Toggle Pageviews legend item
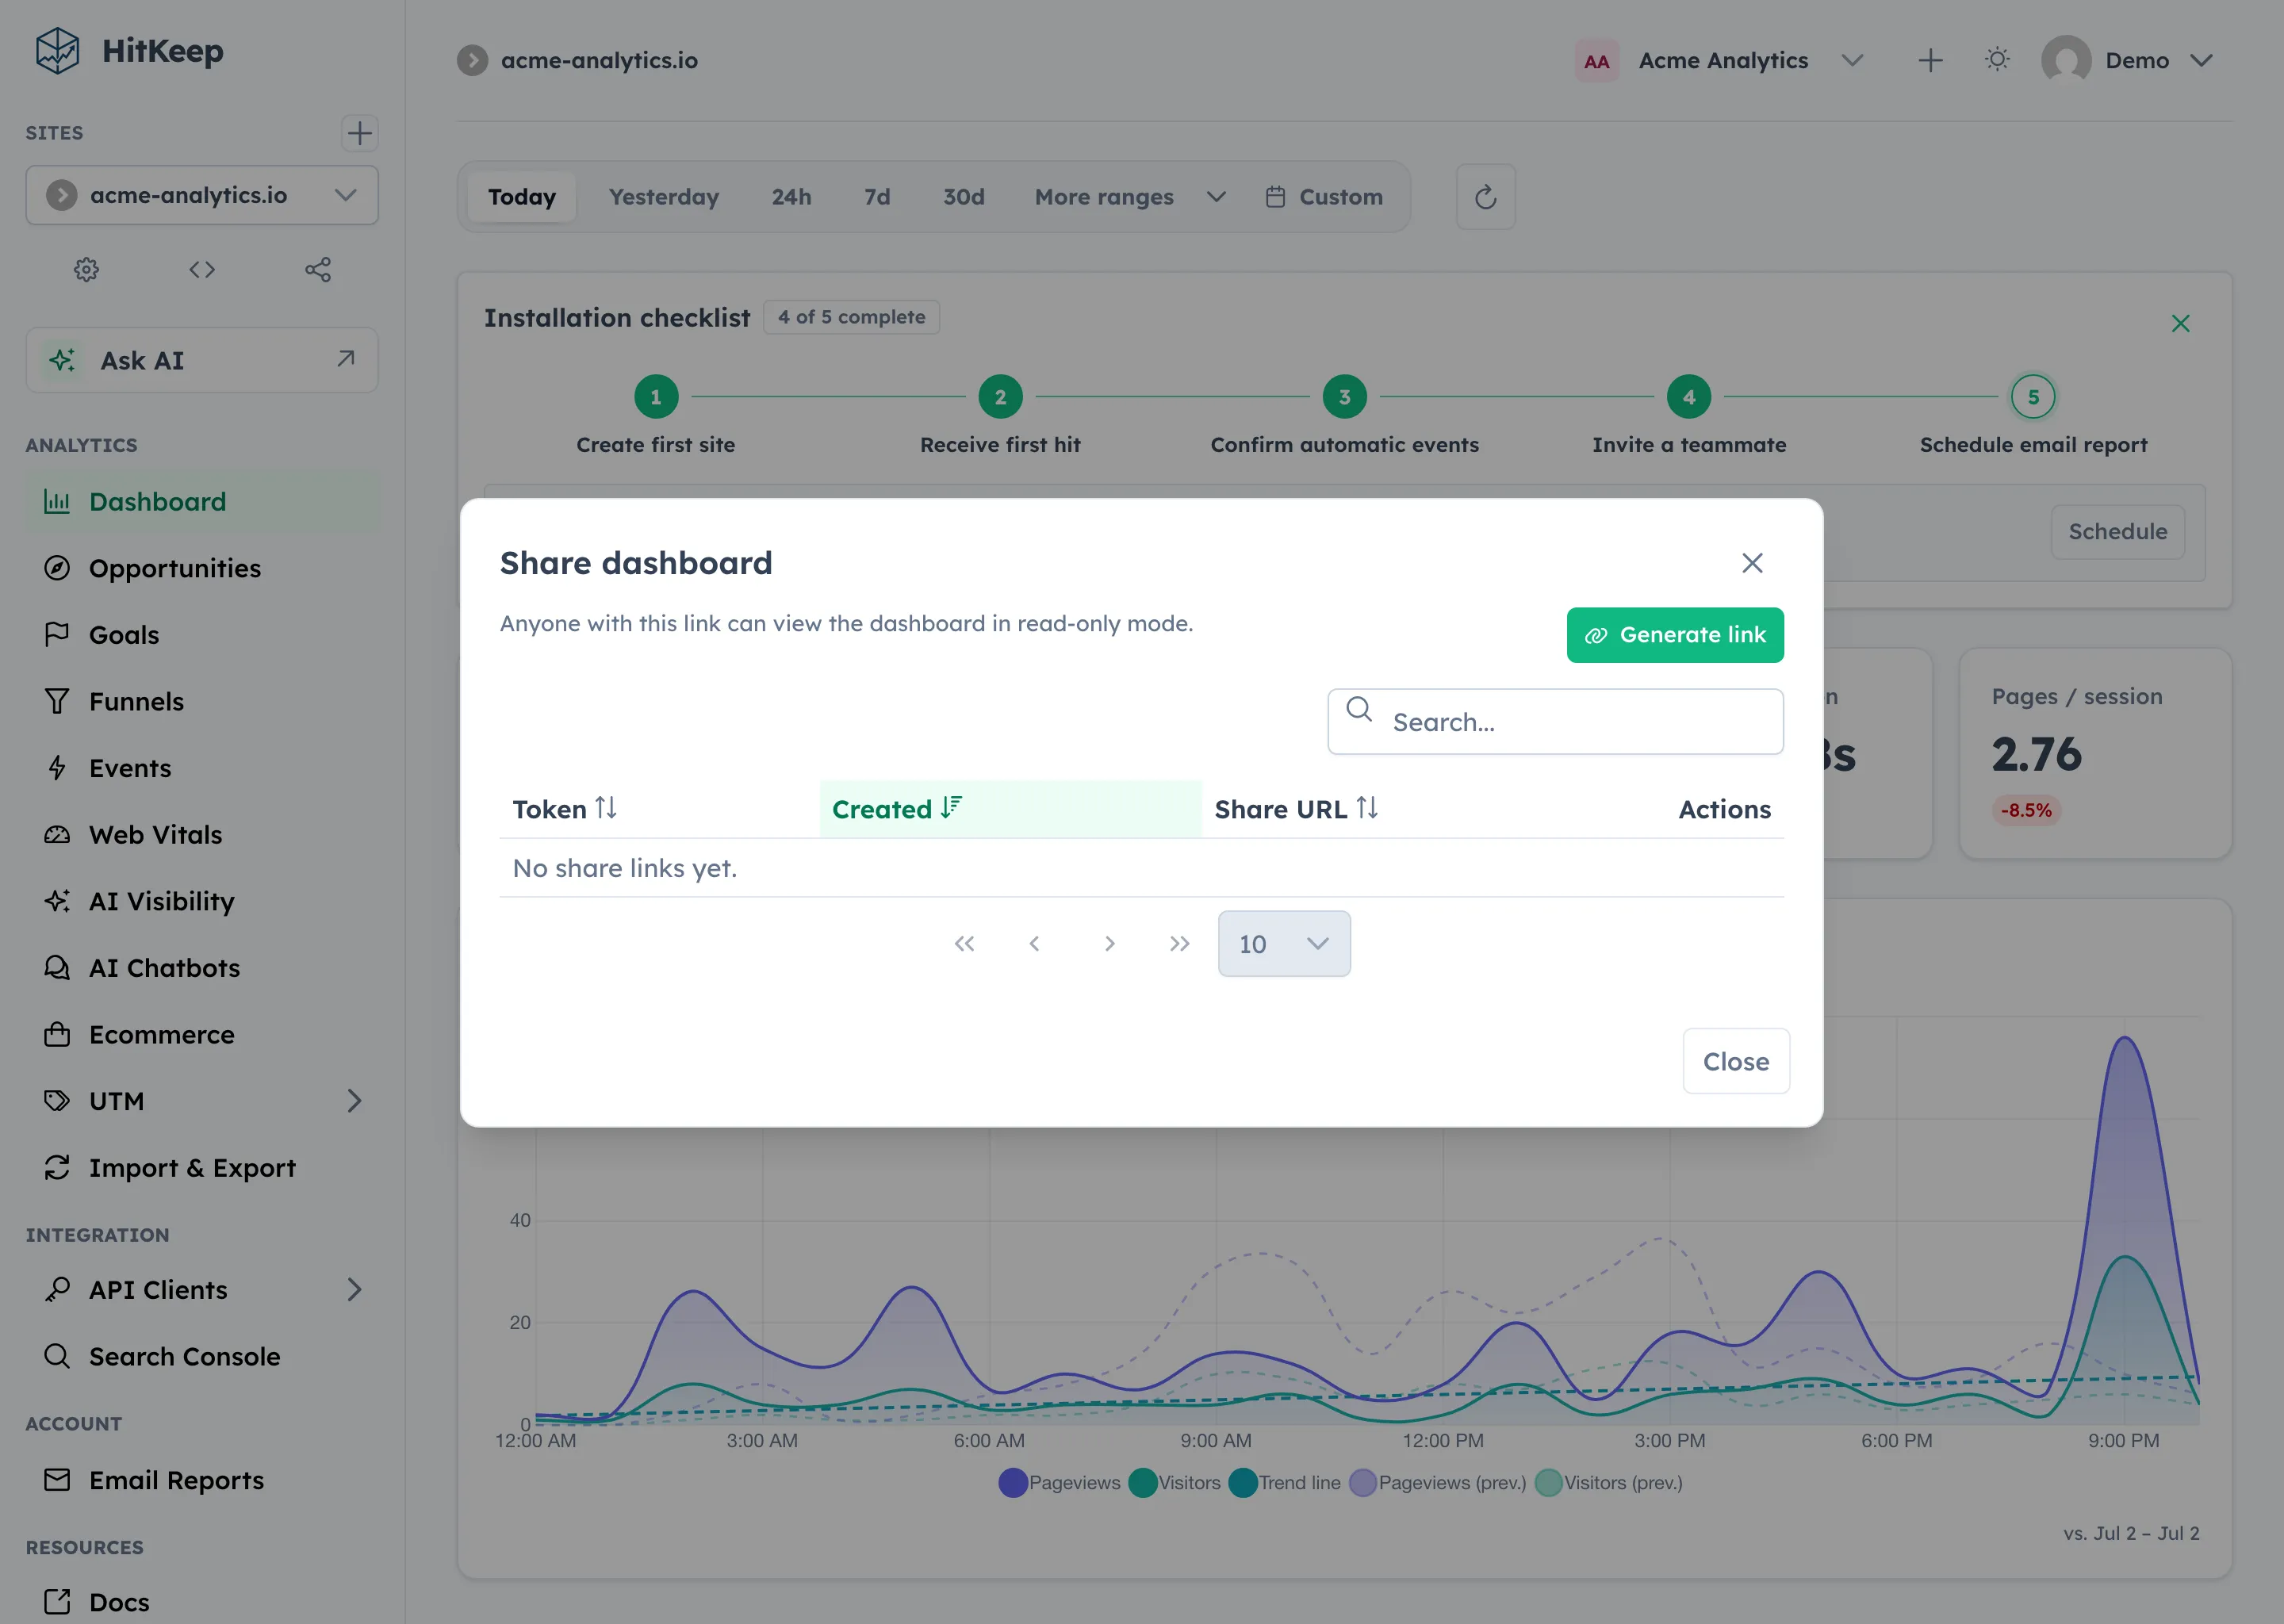2284x1624 pixels. click(x=1060, y=1483)
